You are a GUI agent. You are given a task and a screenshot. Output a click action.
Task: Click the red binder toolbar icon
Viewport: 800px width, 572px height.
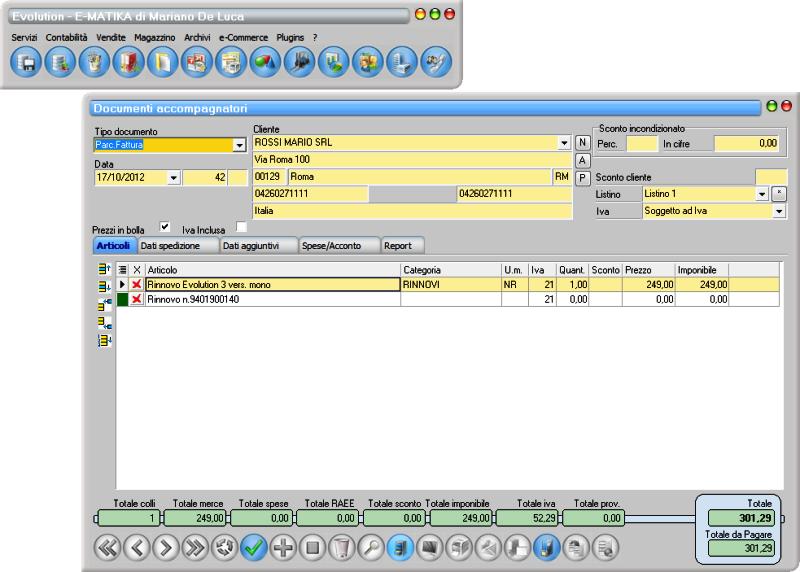pyautogui.click(x=128, y=62)
